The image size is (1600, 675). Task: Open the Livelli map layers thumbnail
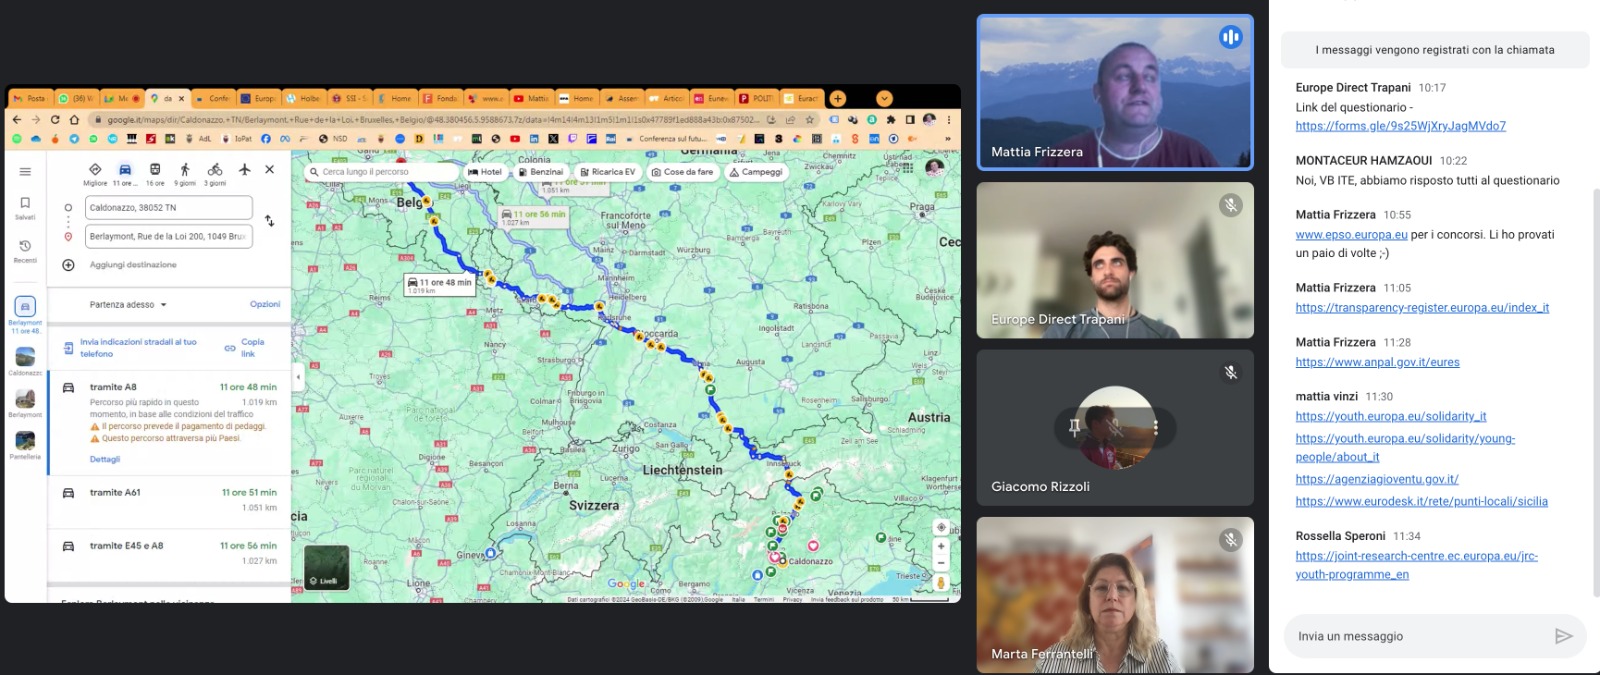327,567
